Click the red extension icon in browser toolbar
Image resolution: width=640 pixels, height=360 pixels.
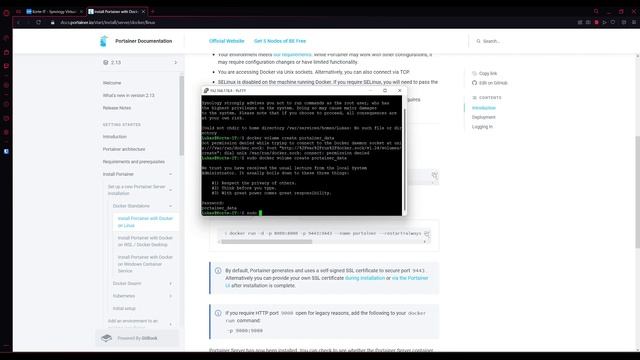(x=596, y=22)
